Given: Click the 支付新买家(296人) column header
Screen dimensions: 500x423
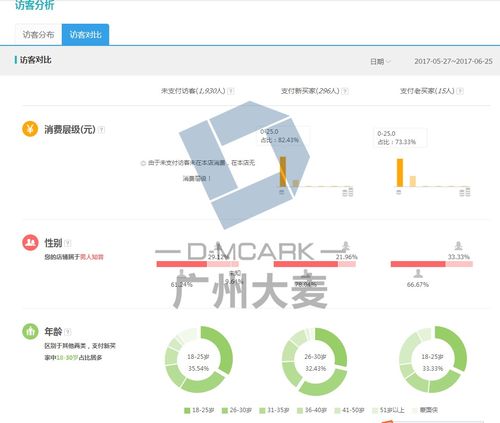Looking at the screenshot, I should (x=310, y=91).
